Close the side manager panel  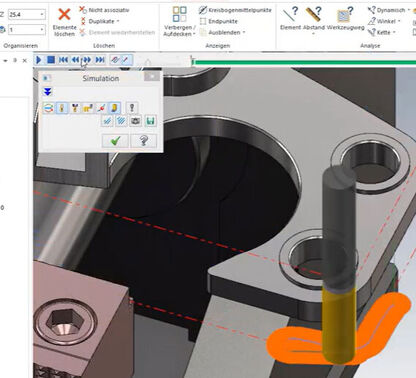click(24, 61)
